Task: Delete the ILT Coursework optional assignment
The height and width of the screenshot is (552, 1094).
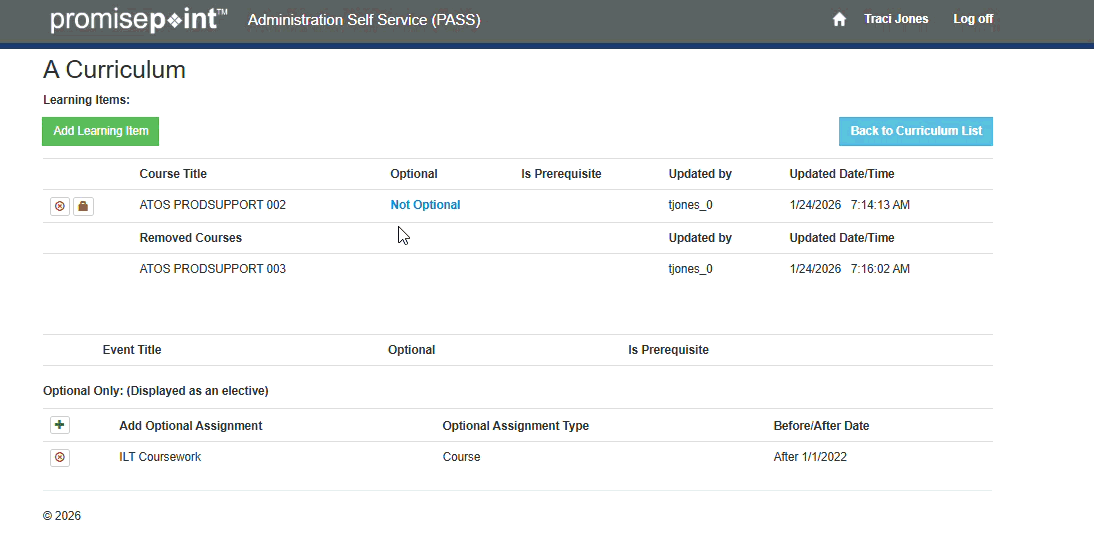Action: click(60, 457)
